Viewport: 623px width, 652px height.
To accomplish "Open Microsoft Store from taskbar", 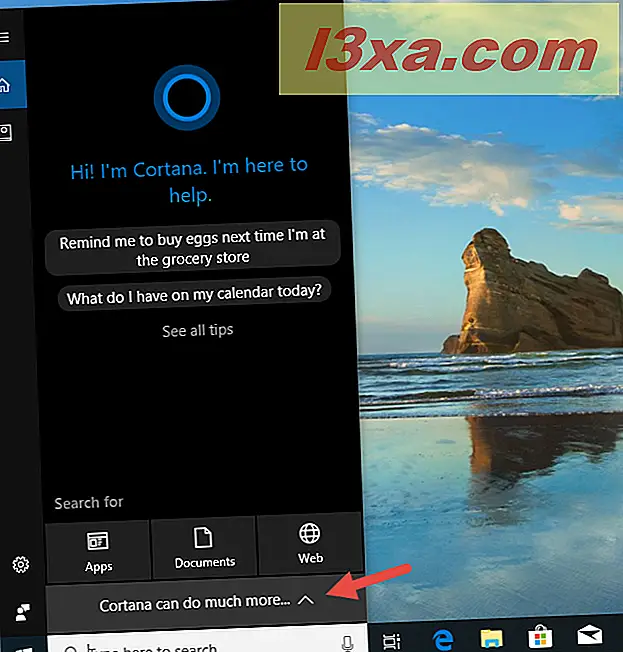I will 540,637.
